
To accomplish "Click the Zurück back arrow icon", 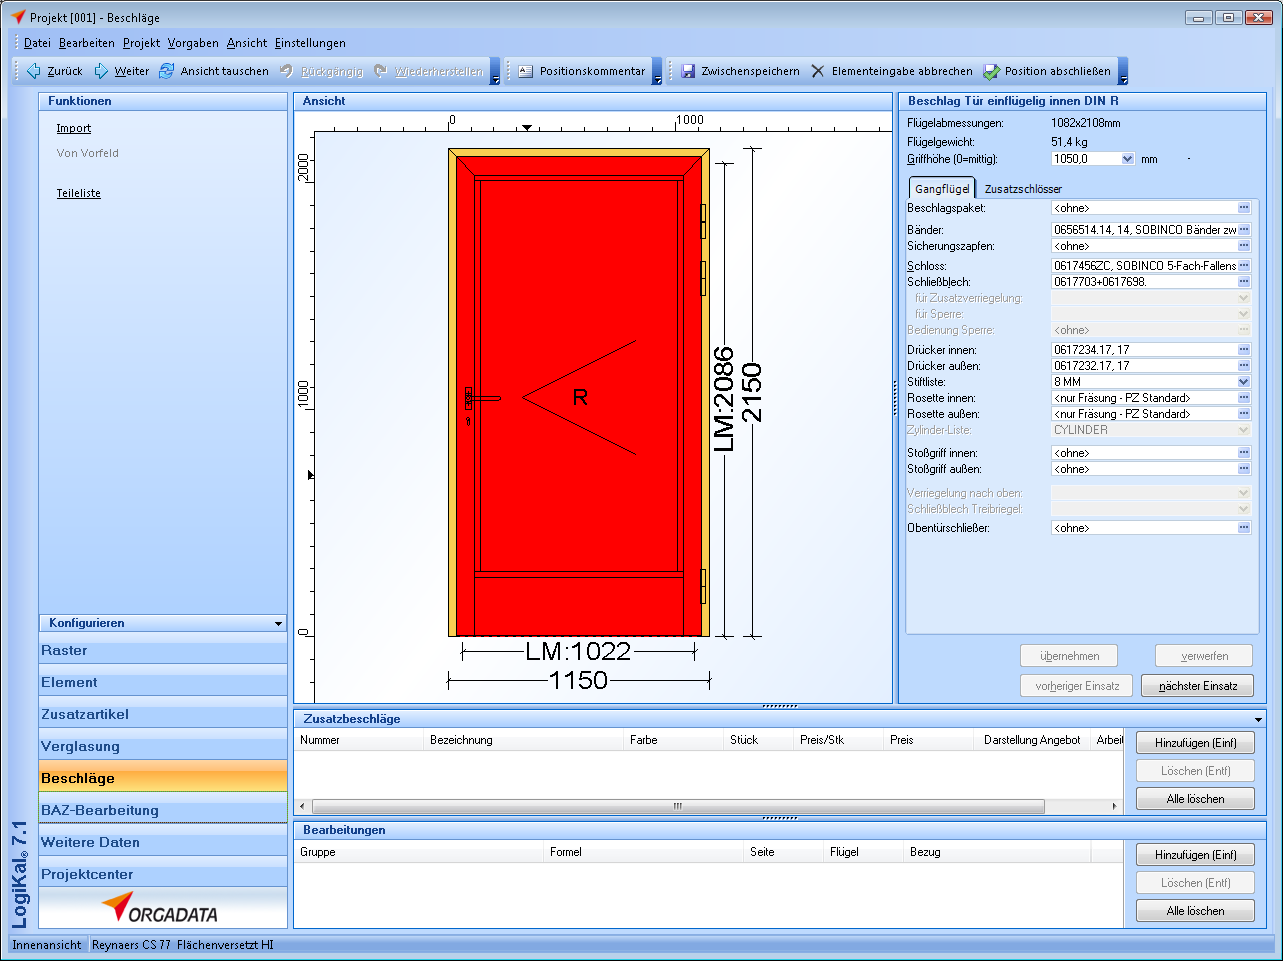I will pos(33,71).
